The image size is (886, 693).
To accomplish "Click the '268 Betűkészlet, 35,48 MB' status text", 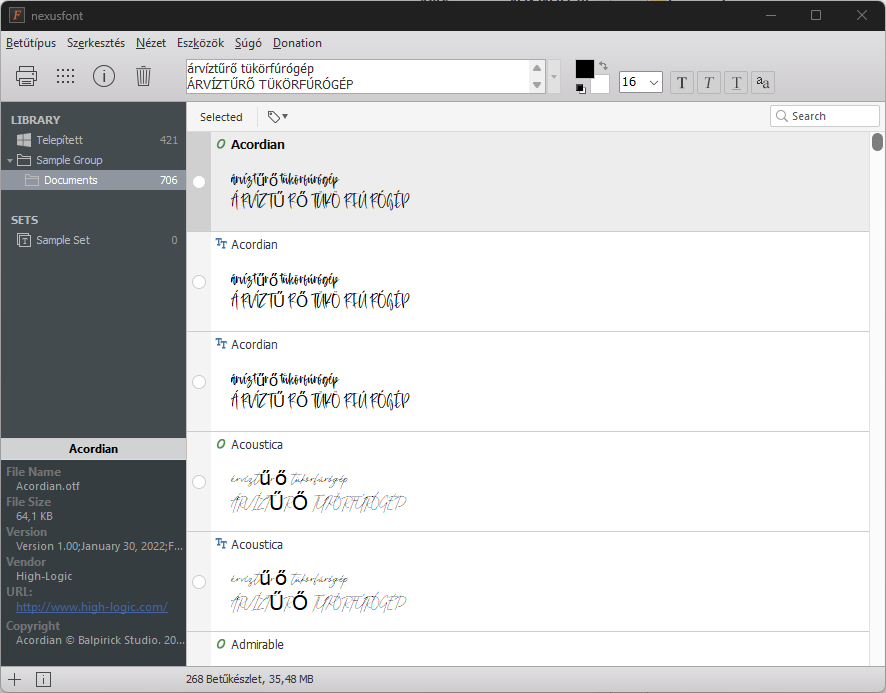I will point(249,679).
